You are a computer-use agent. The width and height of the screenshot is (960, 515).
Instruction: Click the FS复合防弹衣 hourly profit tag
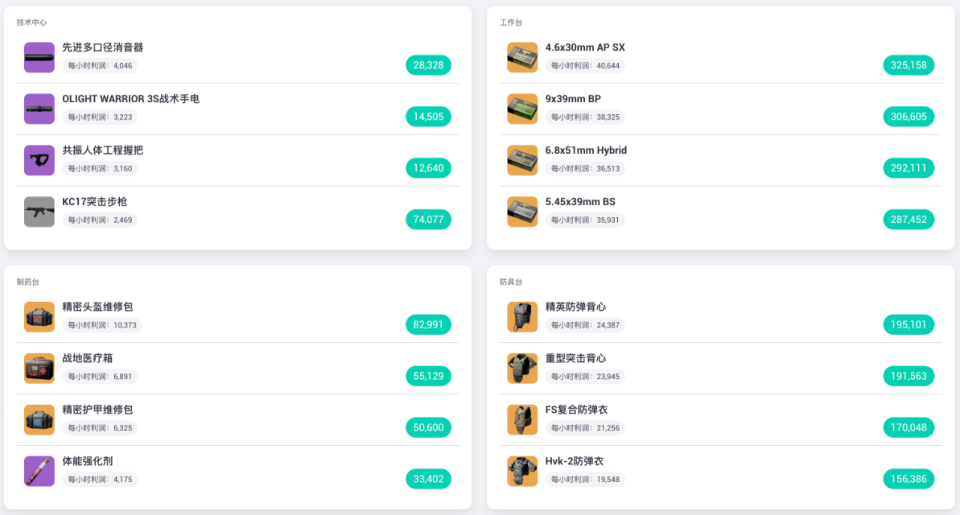pos(585,428)
